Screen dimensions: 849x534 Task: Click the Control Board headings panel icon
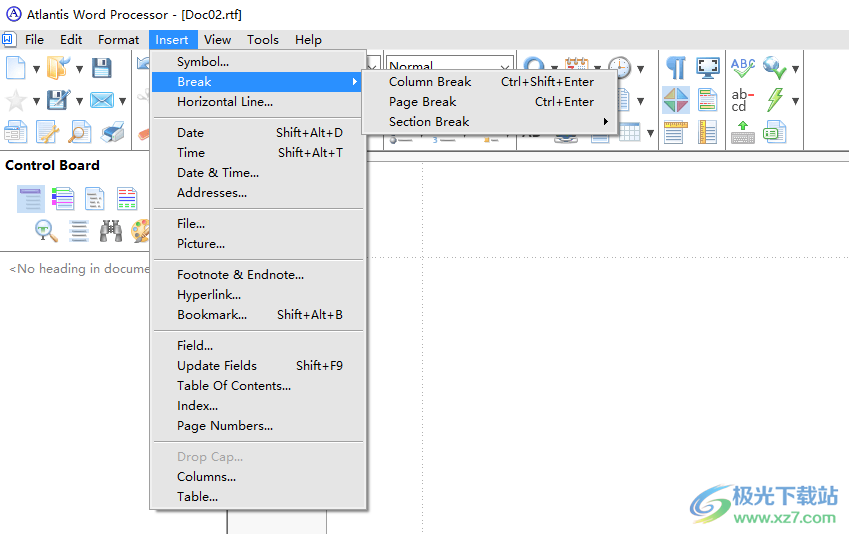30,199
